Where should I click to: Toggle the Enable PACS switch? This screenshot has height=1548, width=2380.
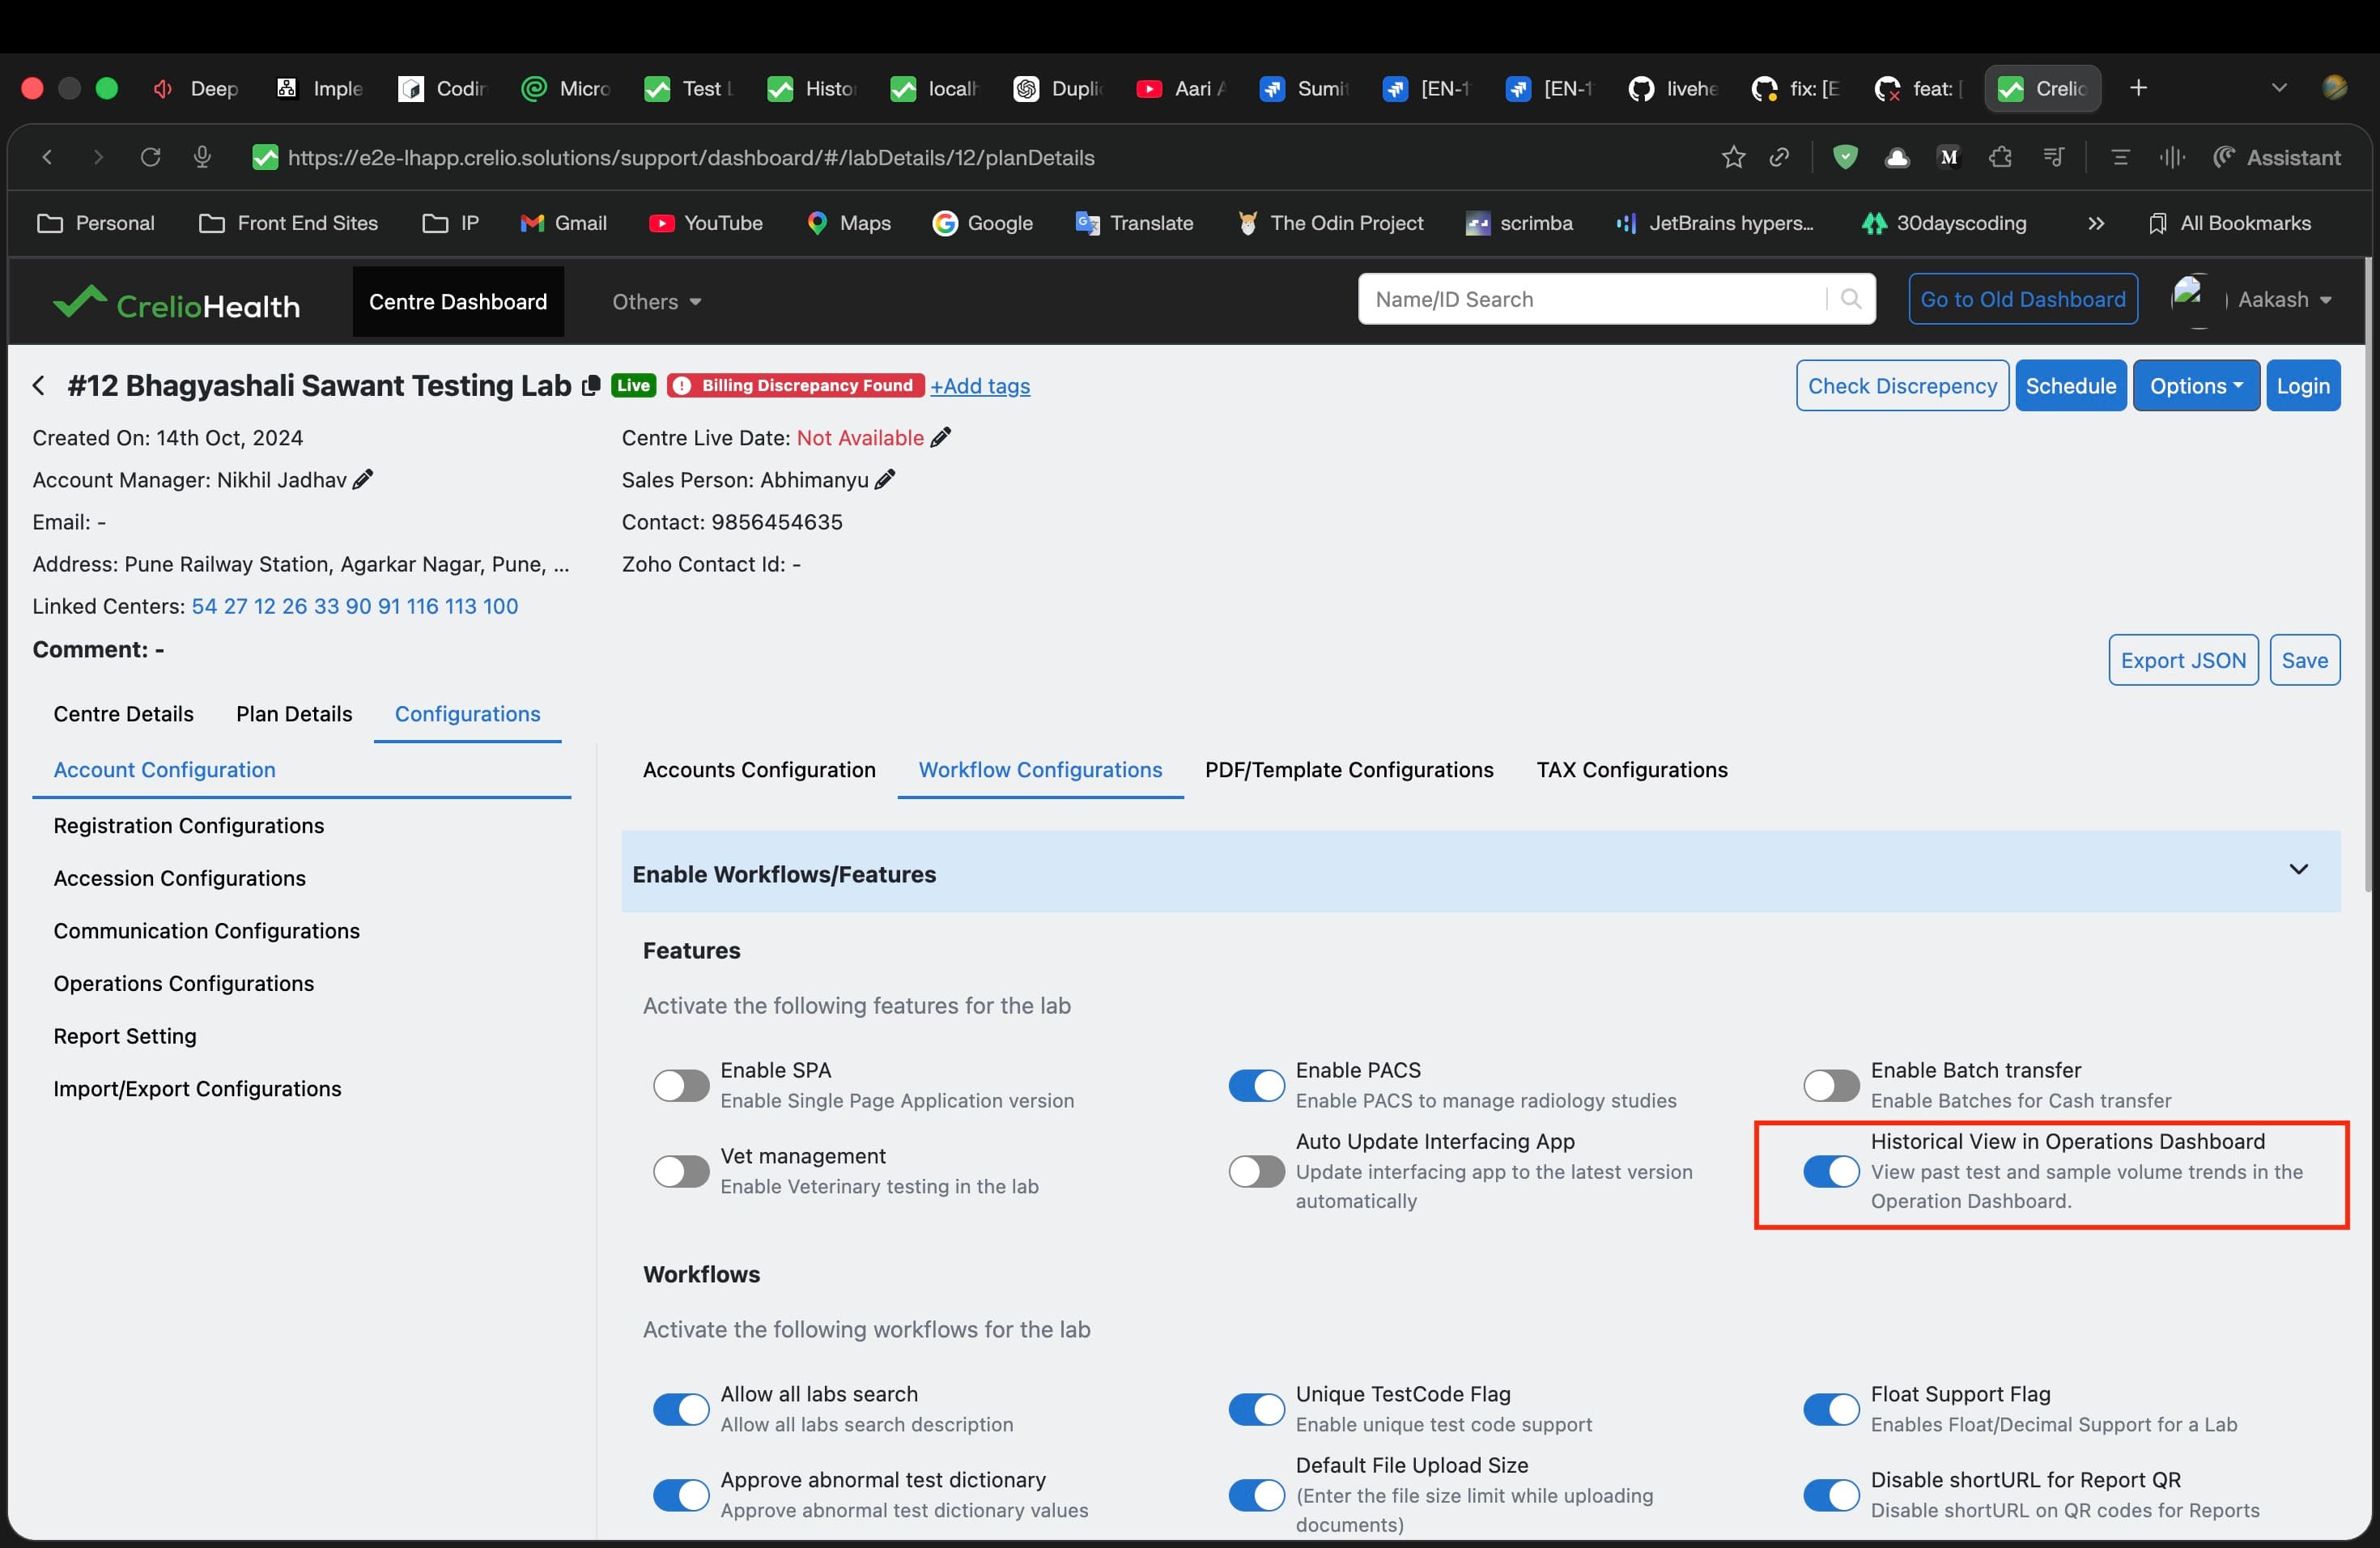[x=1256, y=1085]
